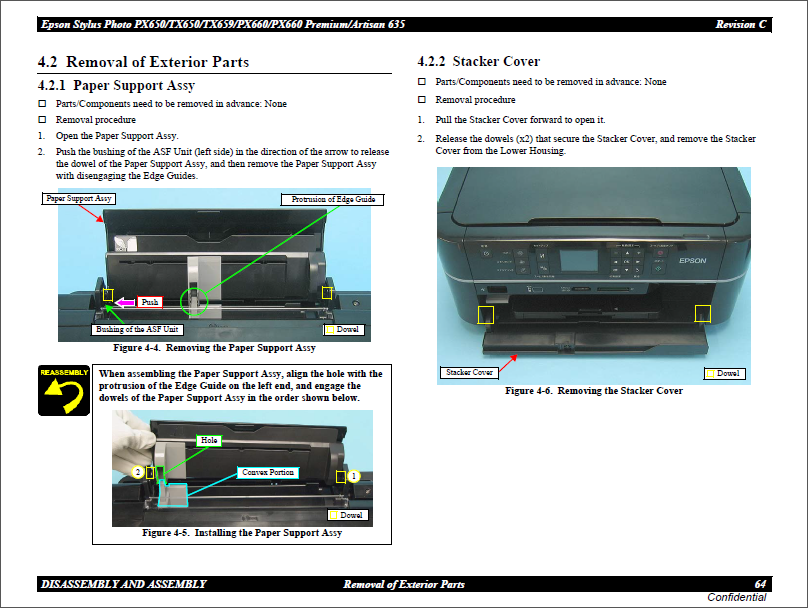Check the Removal procedure box under Paper Support Assy
This screenshot has width=808, height=608.
[x=42, y=119]
